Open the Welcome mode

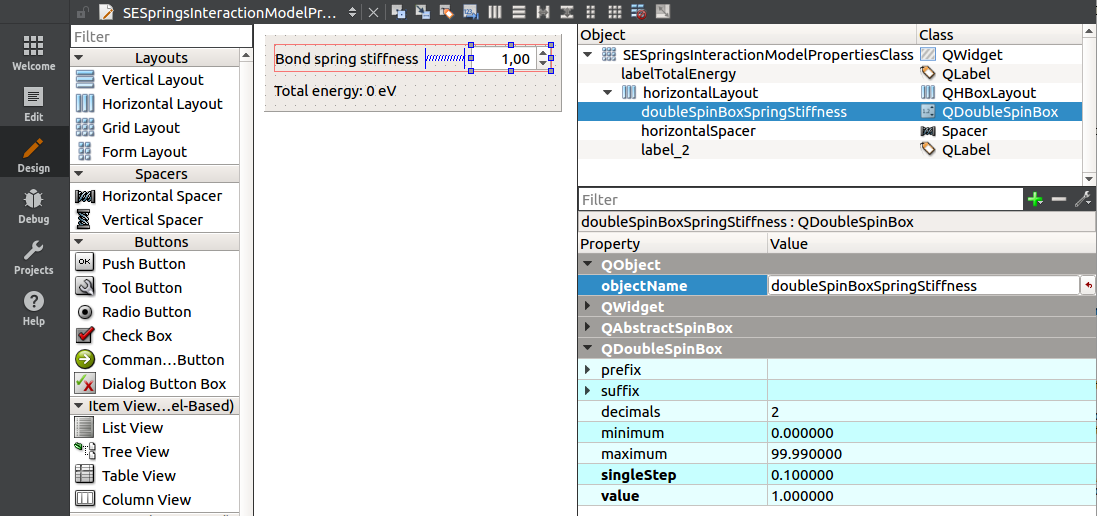pos(33,53)
